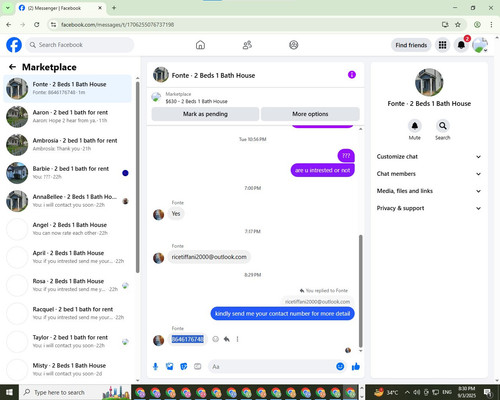Click the conversation list scrollbar

click(x=138, y=177)
